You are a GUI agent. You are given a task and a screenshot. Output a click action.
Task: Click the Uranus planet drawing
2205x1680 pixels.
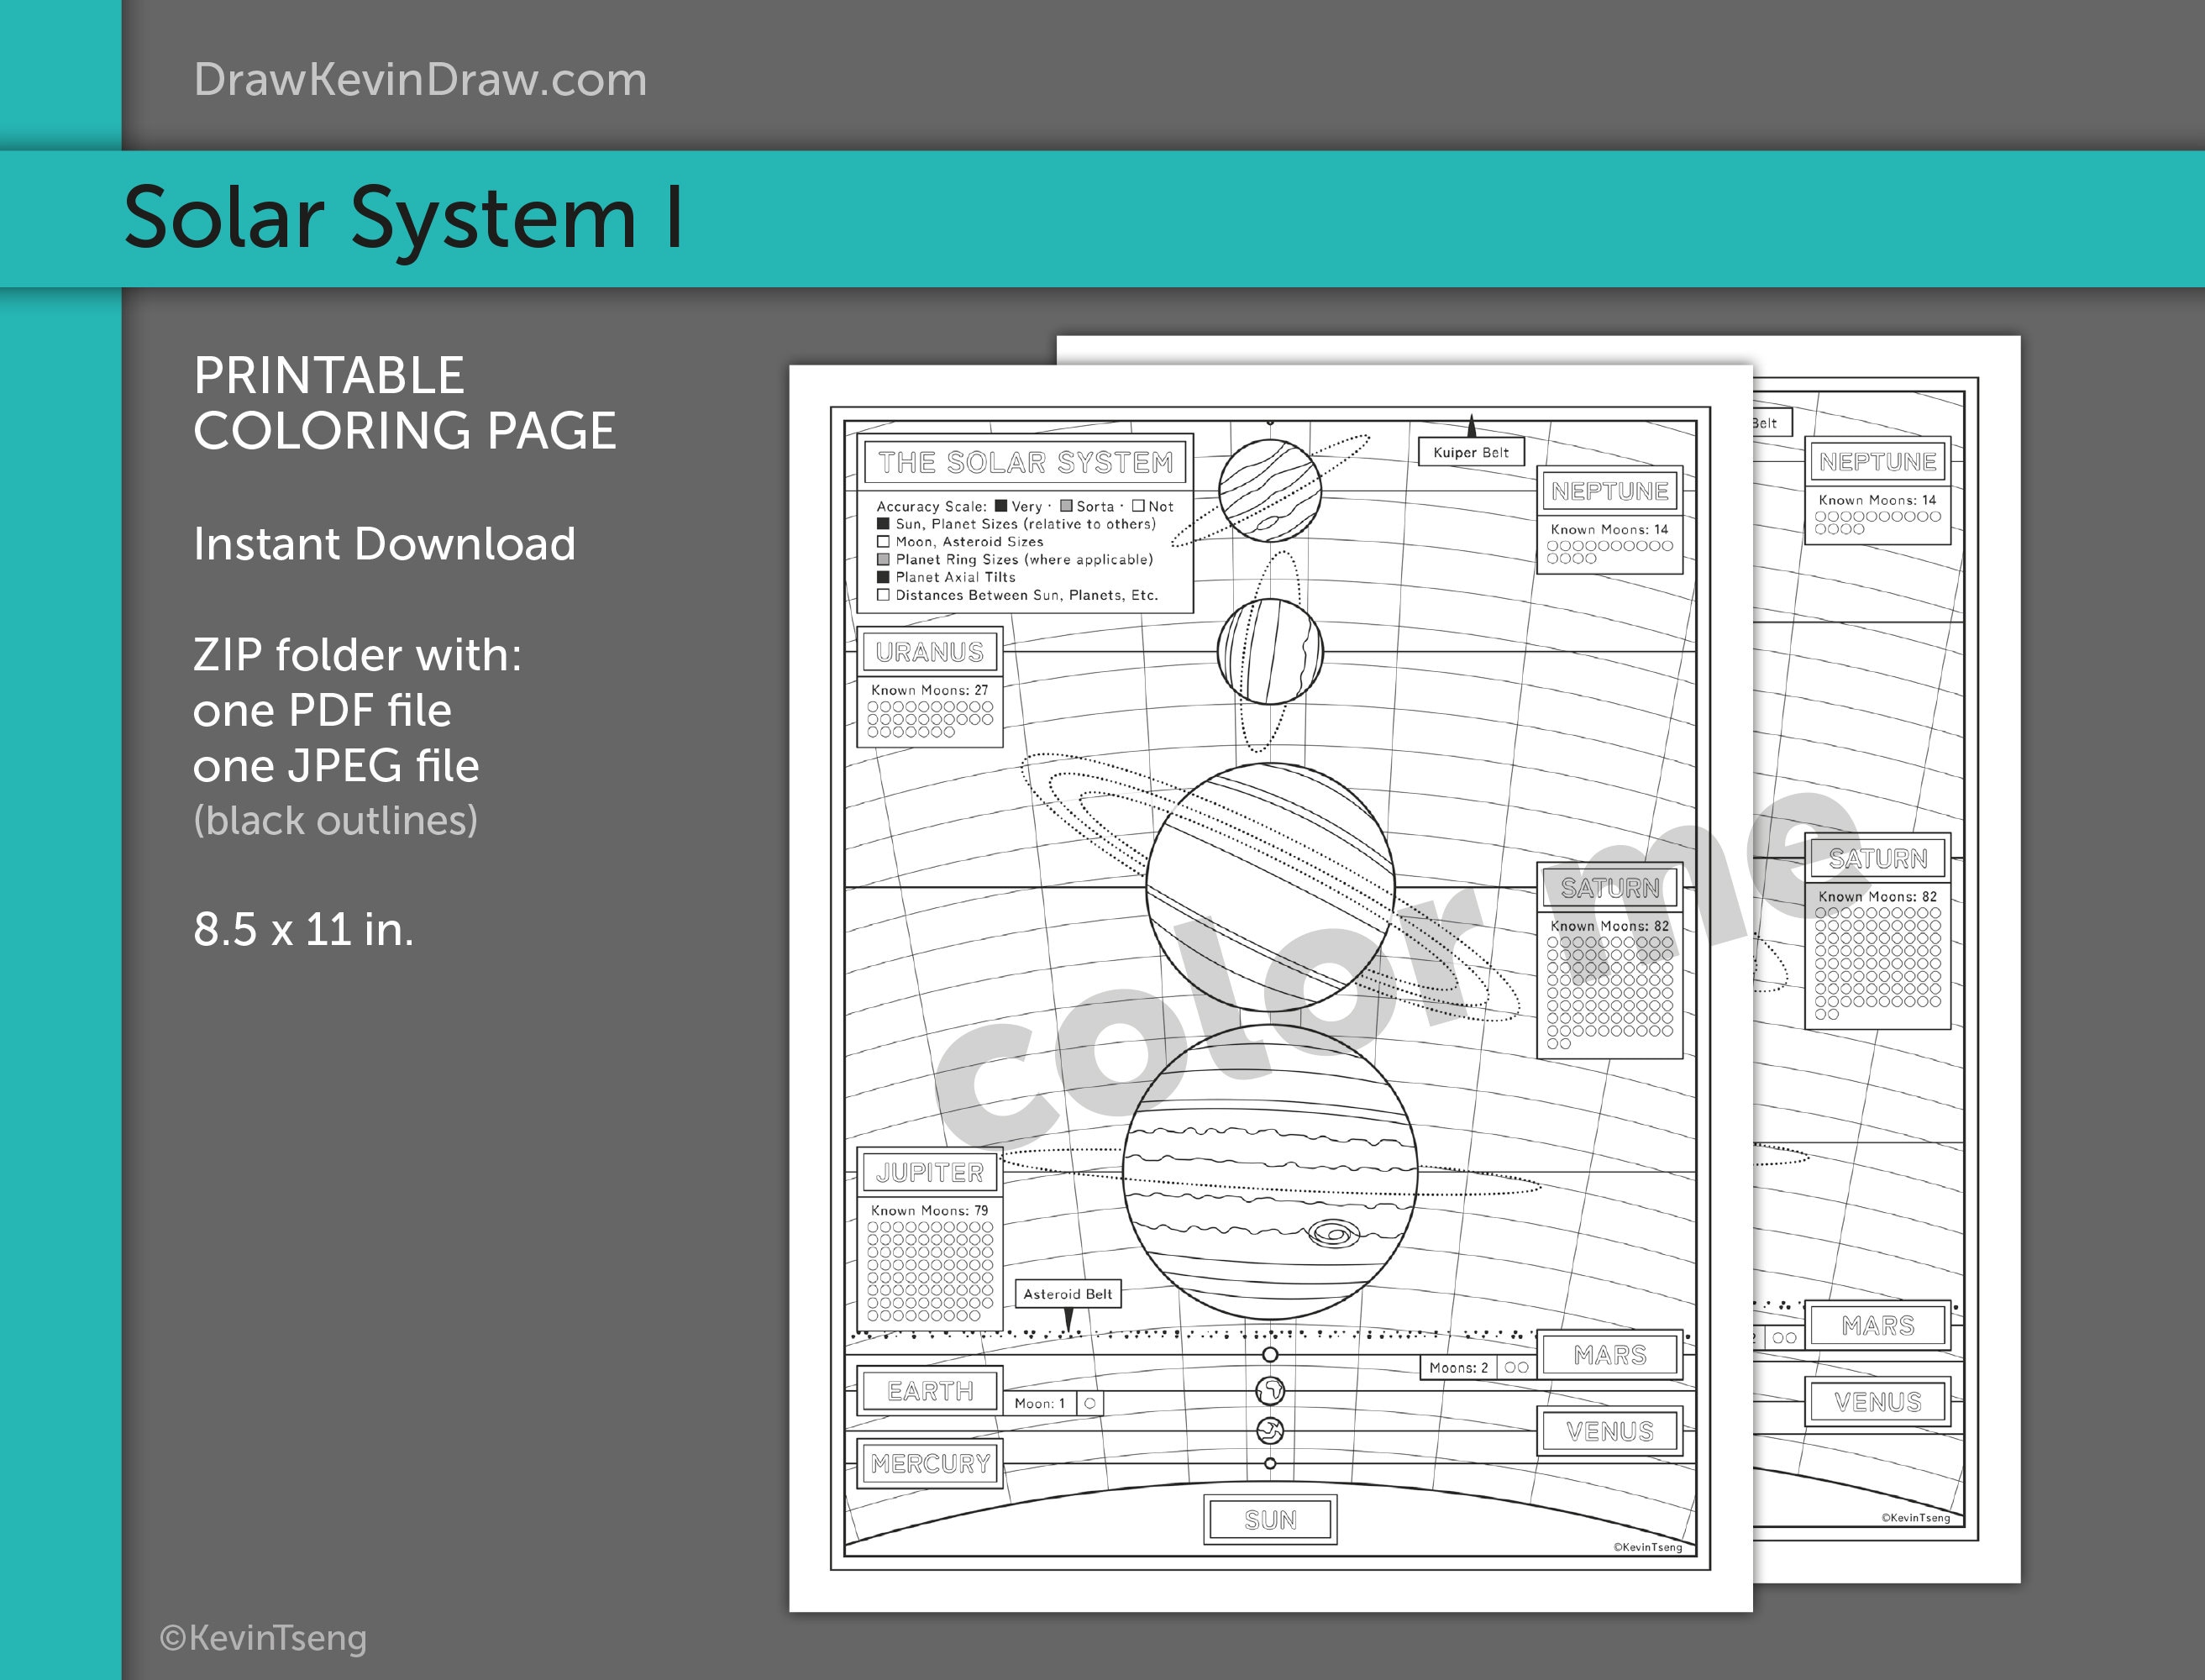coord(1270,650)
